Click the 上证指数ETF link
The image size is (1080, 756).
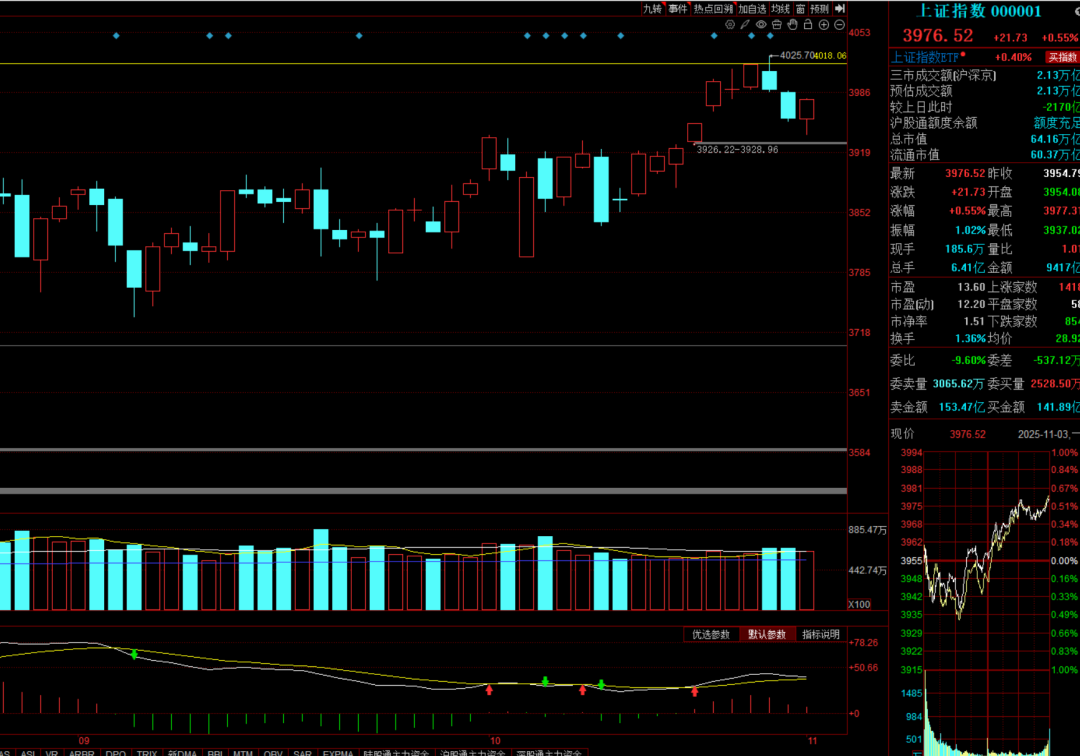coord(925,58)
